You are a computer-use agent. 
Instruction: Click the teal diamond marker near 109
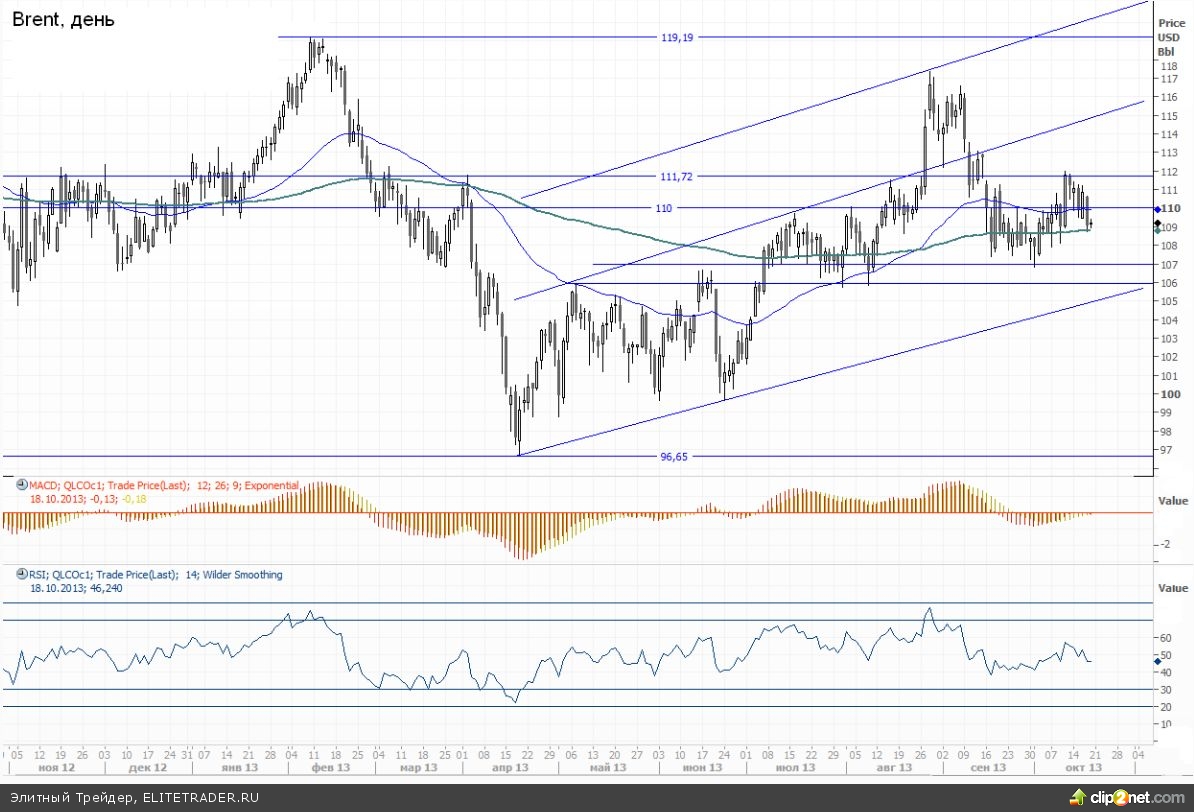1156,230
